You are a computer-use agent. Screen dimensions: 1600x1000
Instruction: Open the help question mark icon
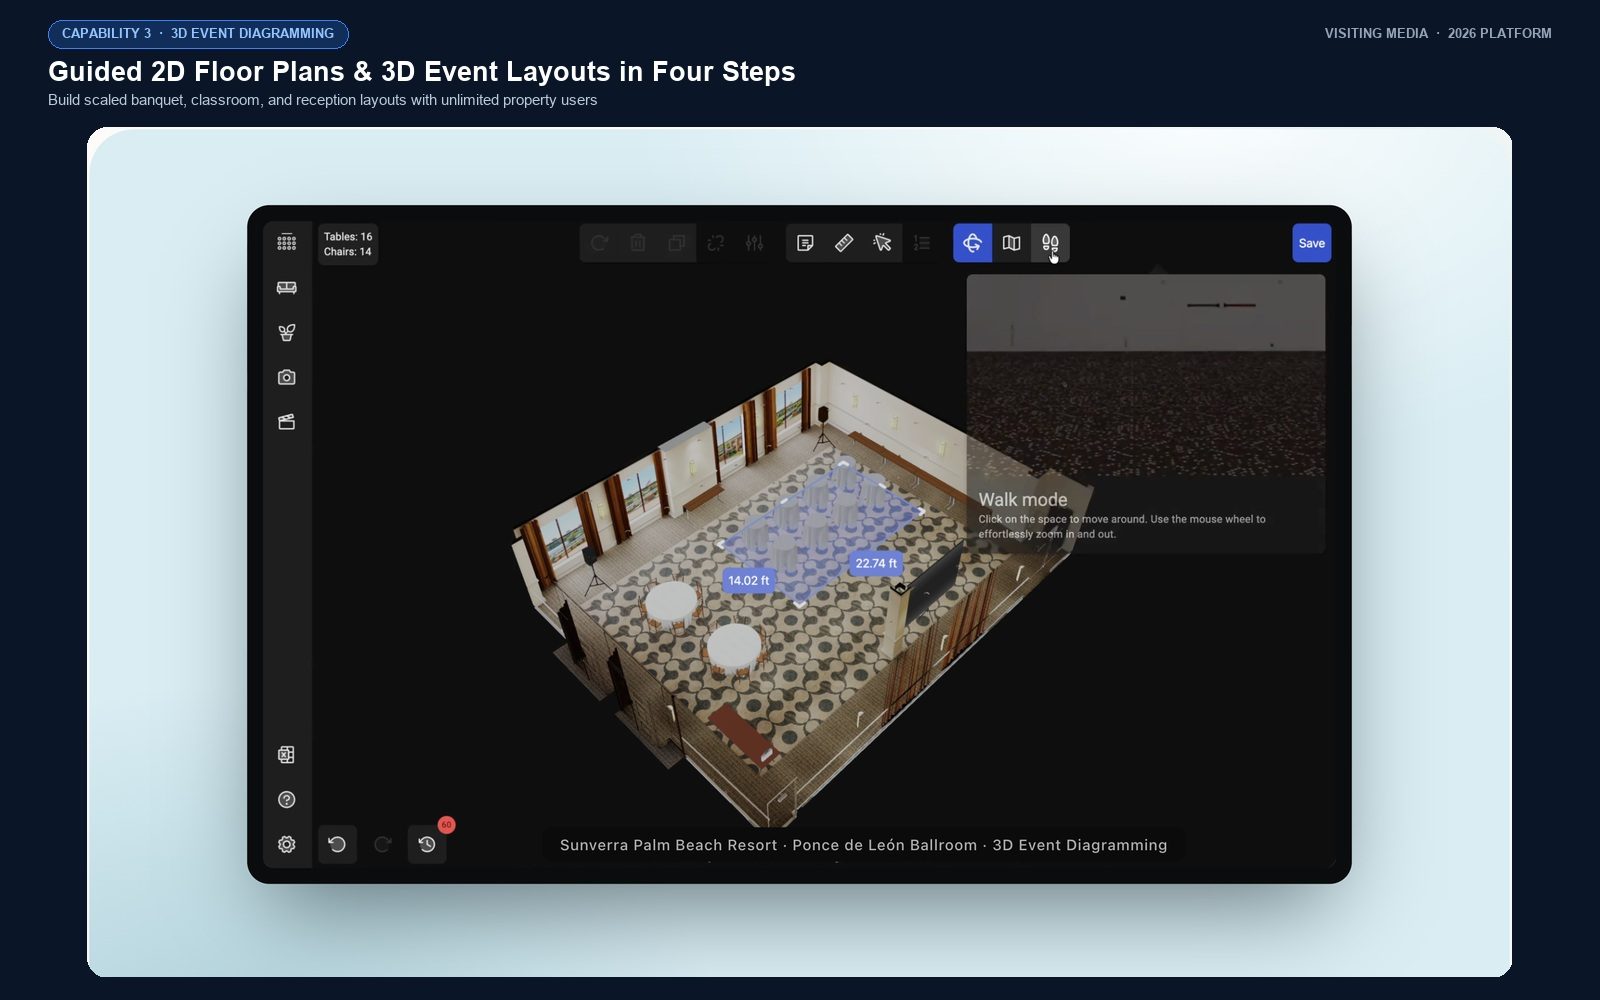point(286,800)
